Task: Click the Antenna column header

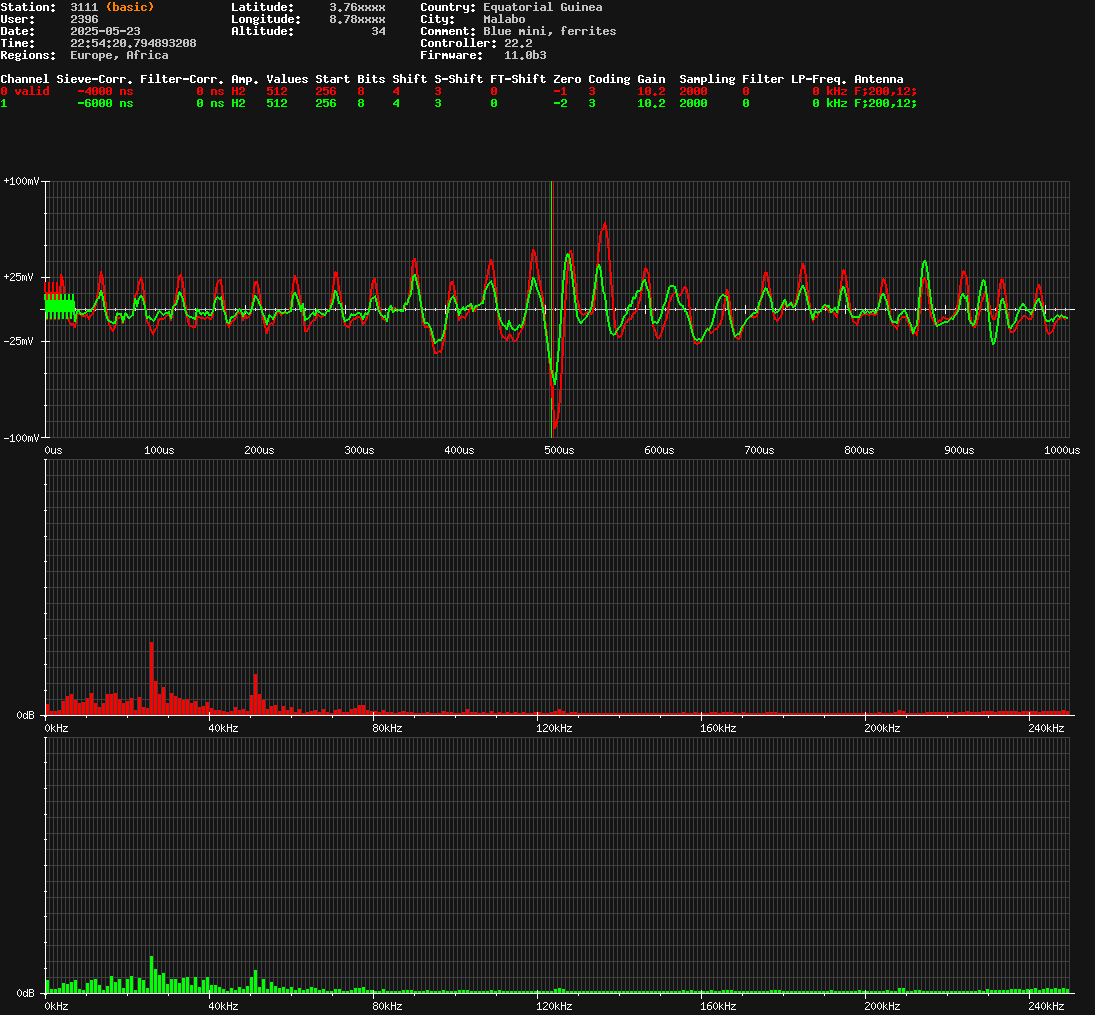Action: [879, 79]
